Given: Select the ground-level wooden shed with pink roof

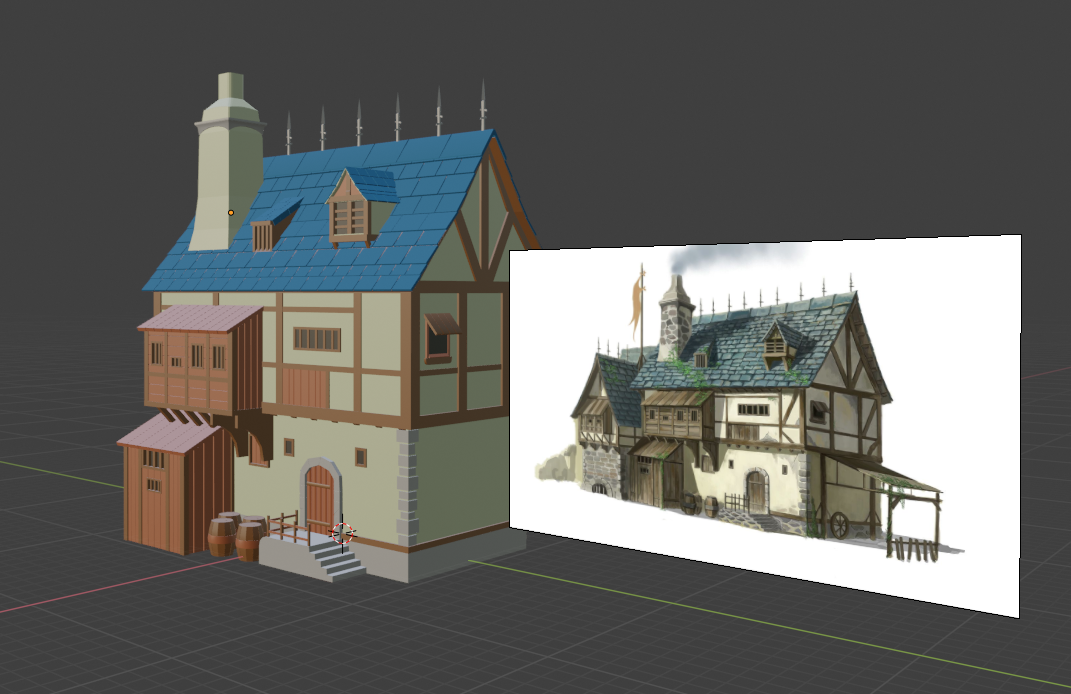Looking at the screenshot, I should 176,484.
